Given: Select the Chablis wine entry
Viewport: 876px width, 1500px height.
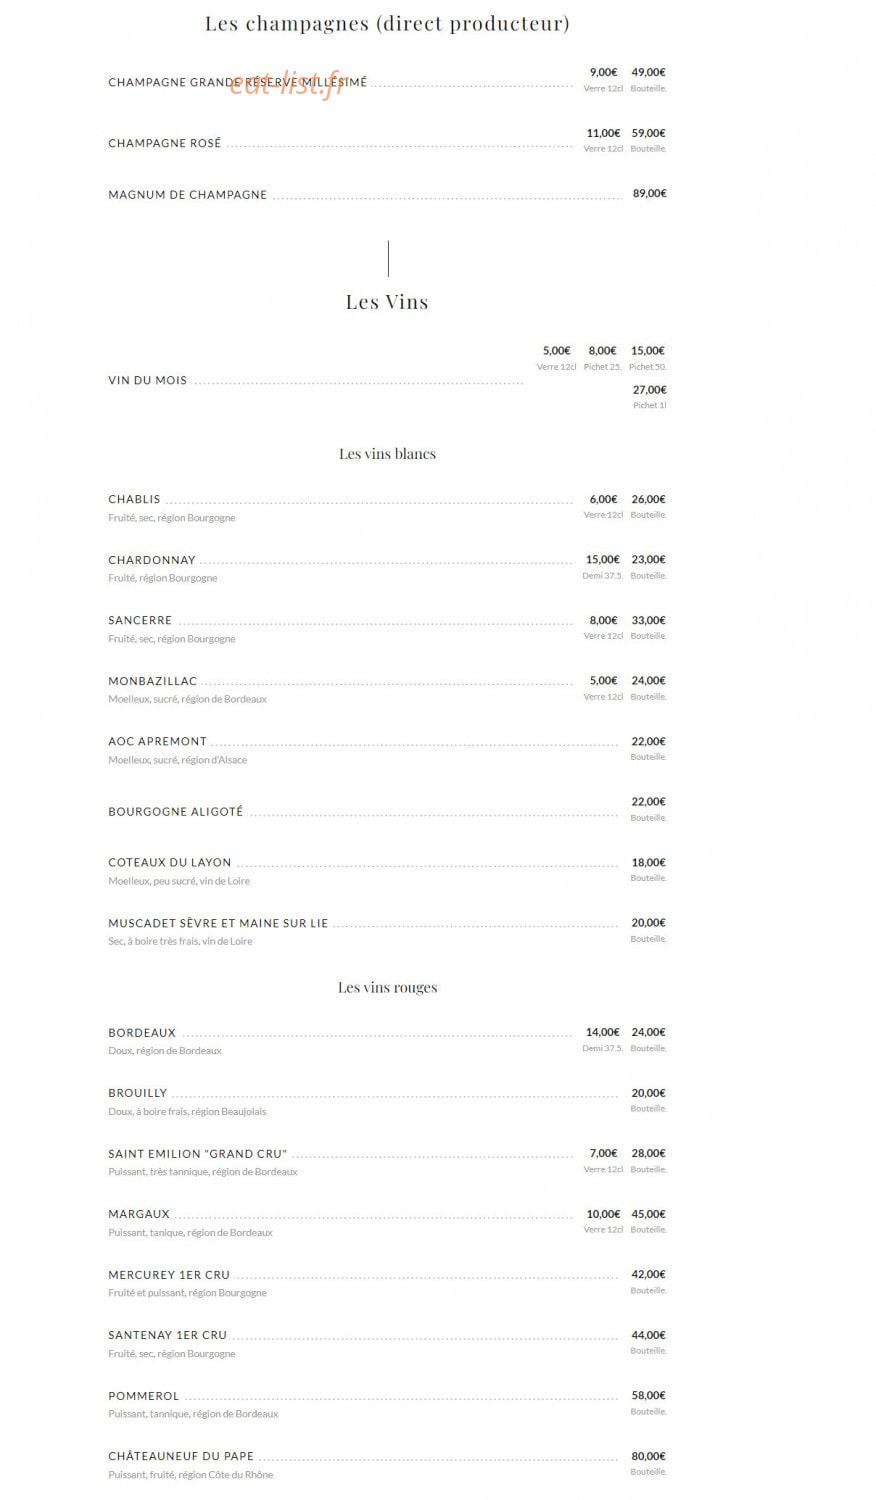Looking at the screenshot, I should pyautogui.click(x=134, y=499).
